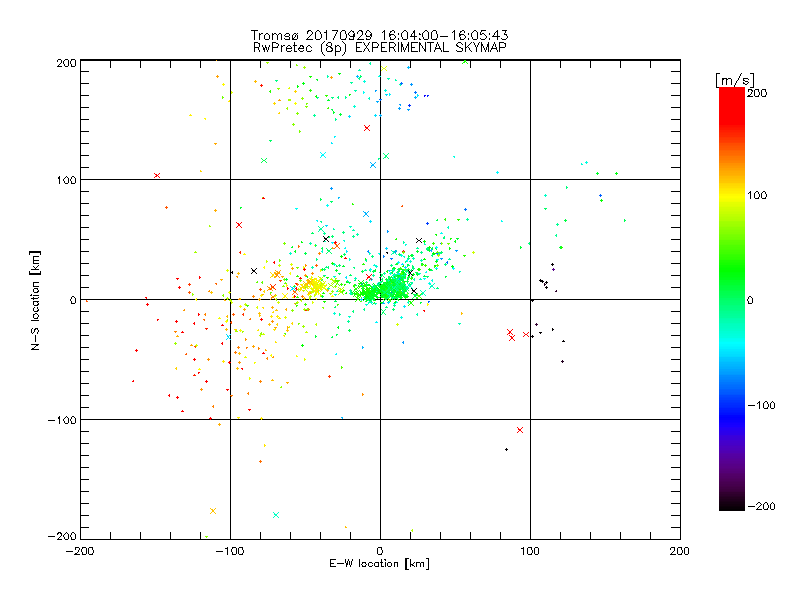Click the x-axis tick label '-200'
The image size is (800, 600).
(x=81, y=551)
